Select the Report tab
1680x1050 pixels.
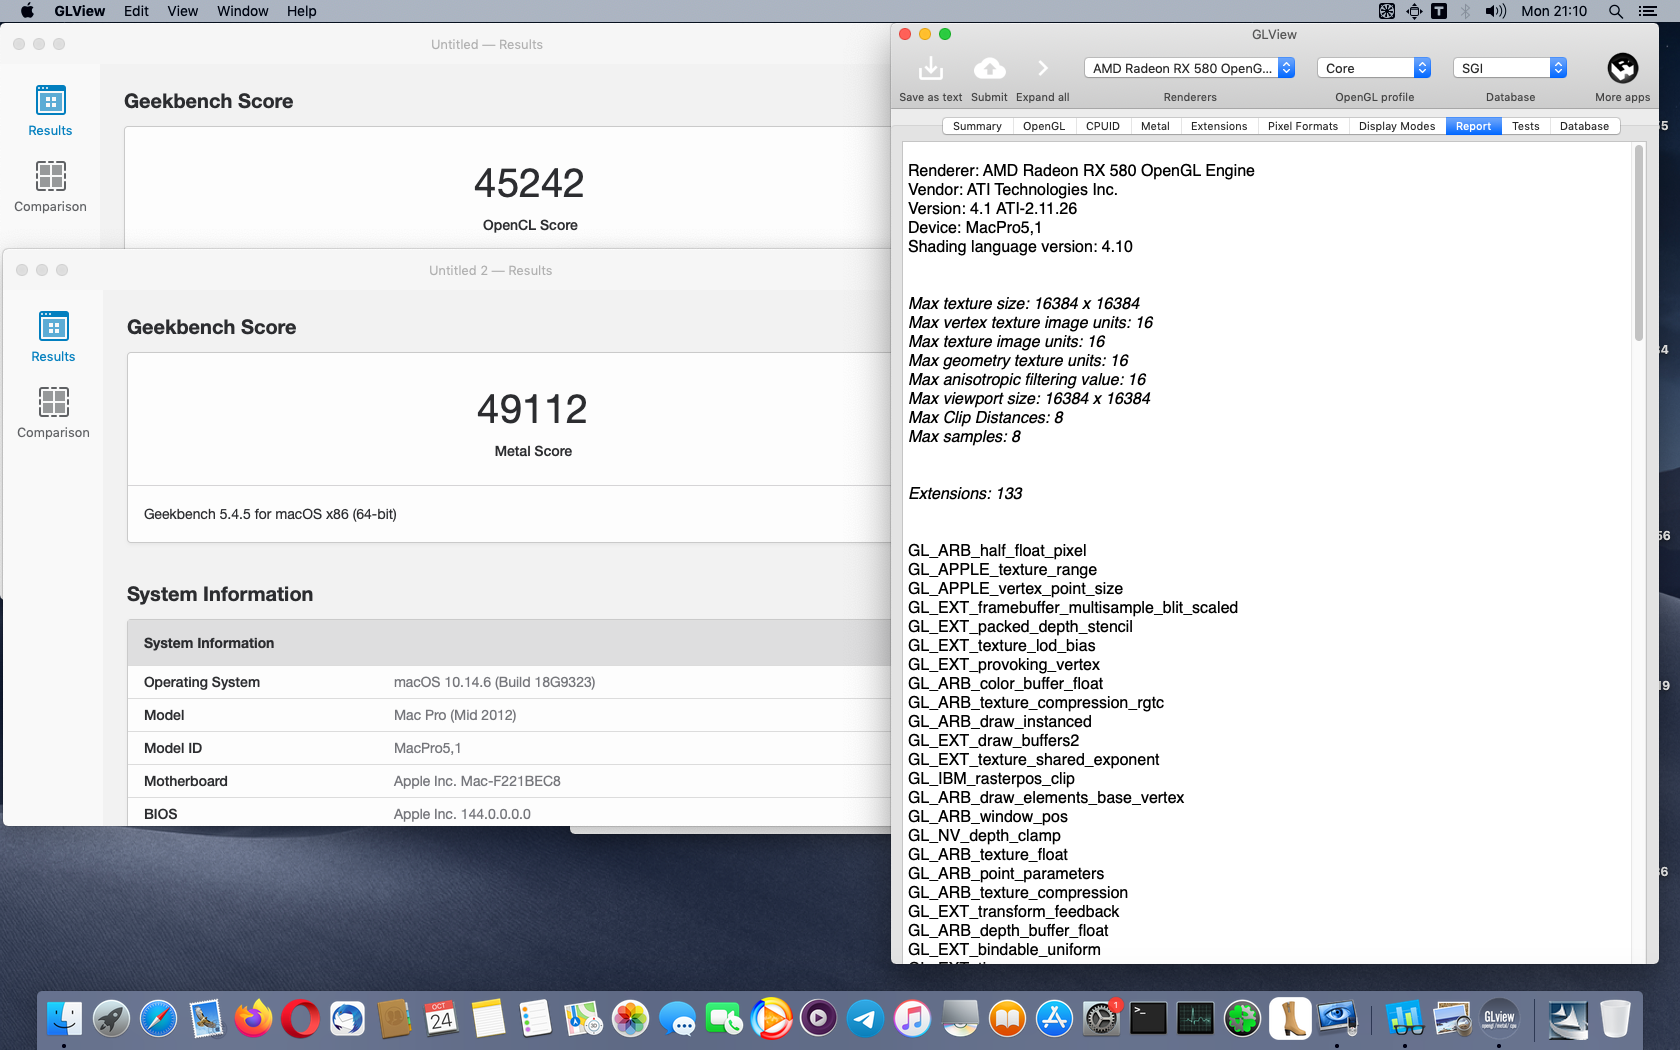pyautogui.click(x=1473, y=126)
